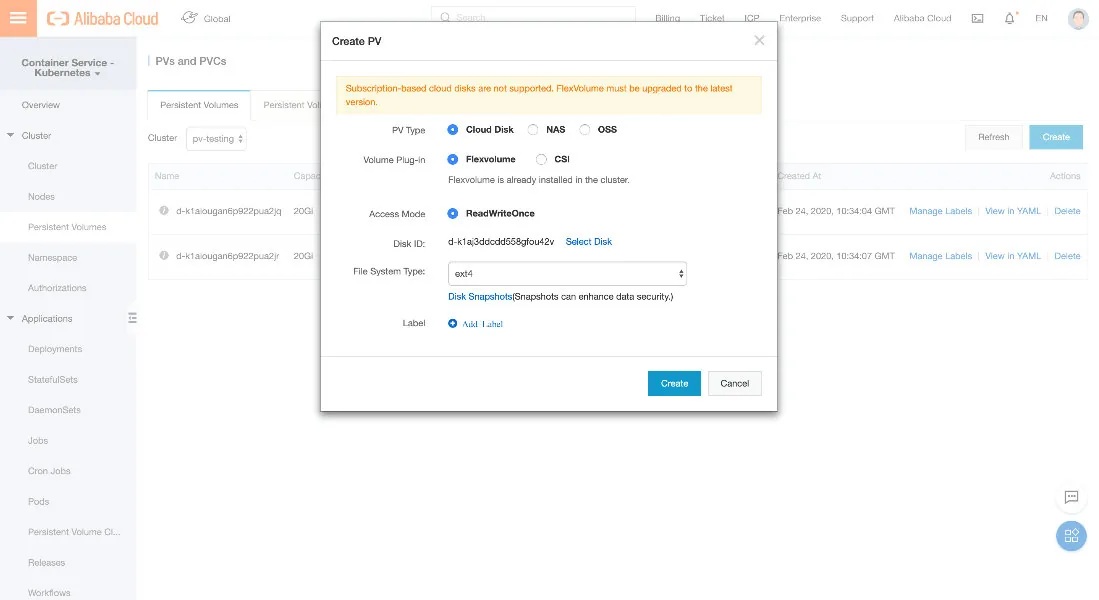Open Support in the top menu
Image resolution: width=1099 pixels, height=600 pixels.
(857, 18)
